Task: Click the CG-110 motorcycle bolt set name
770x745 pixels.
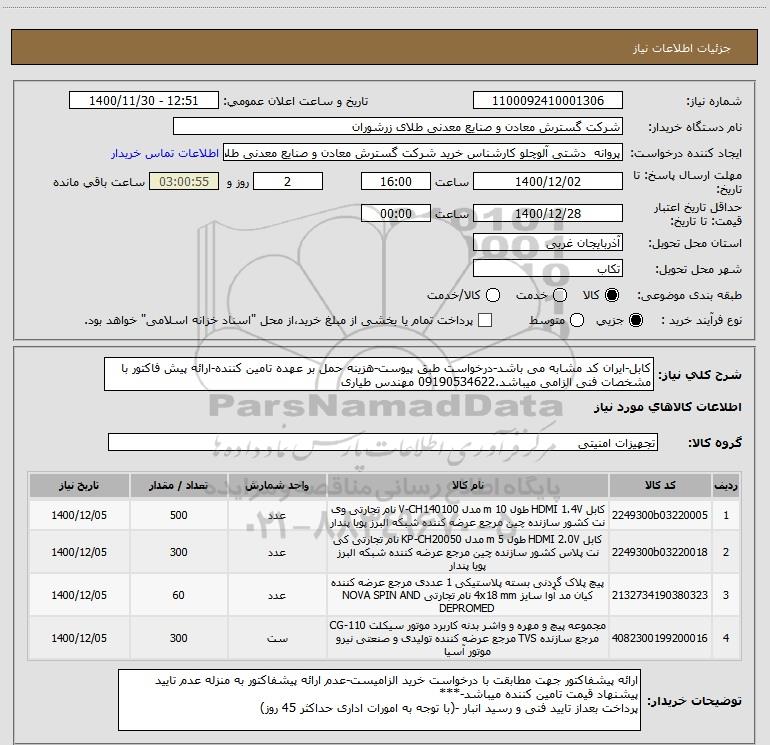Action: 468,638
